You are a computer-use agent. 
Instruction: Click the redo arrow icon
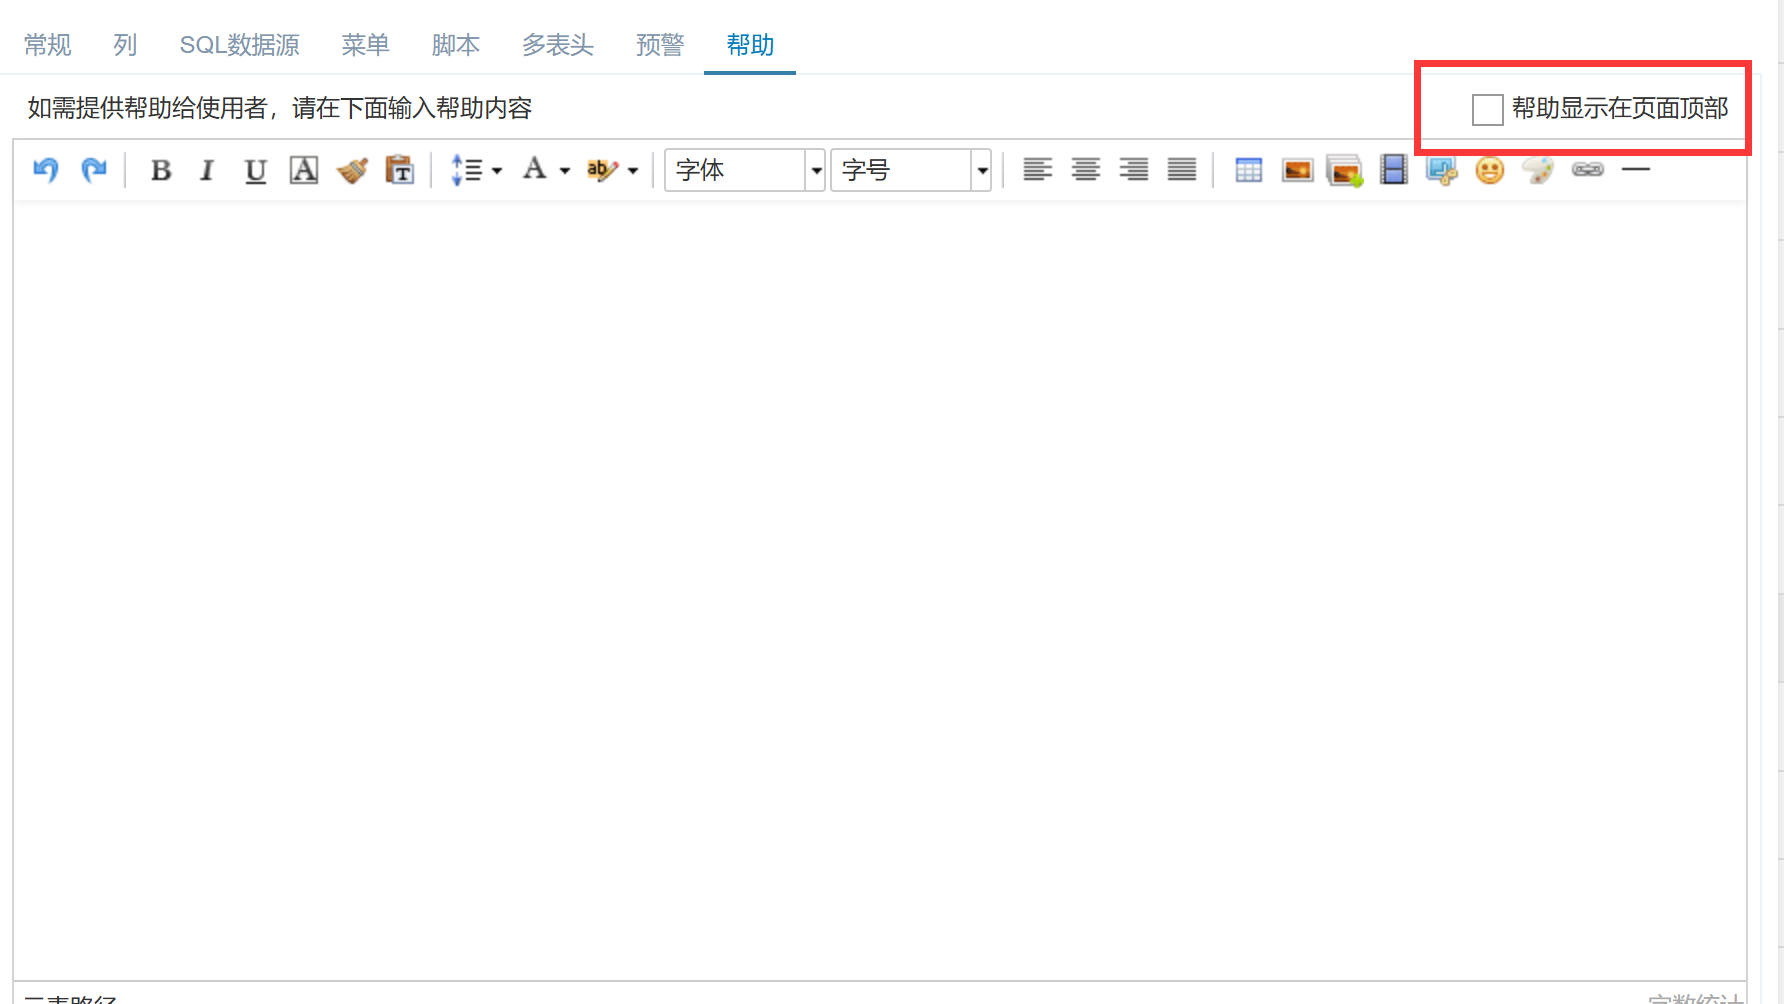click(94, 170)
